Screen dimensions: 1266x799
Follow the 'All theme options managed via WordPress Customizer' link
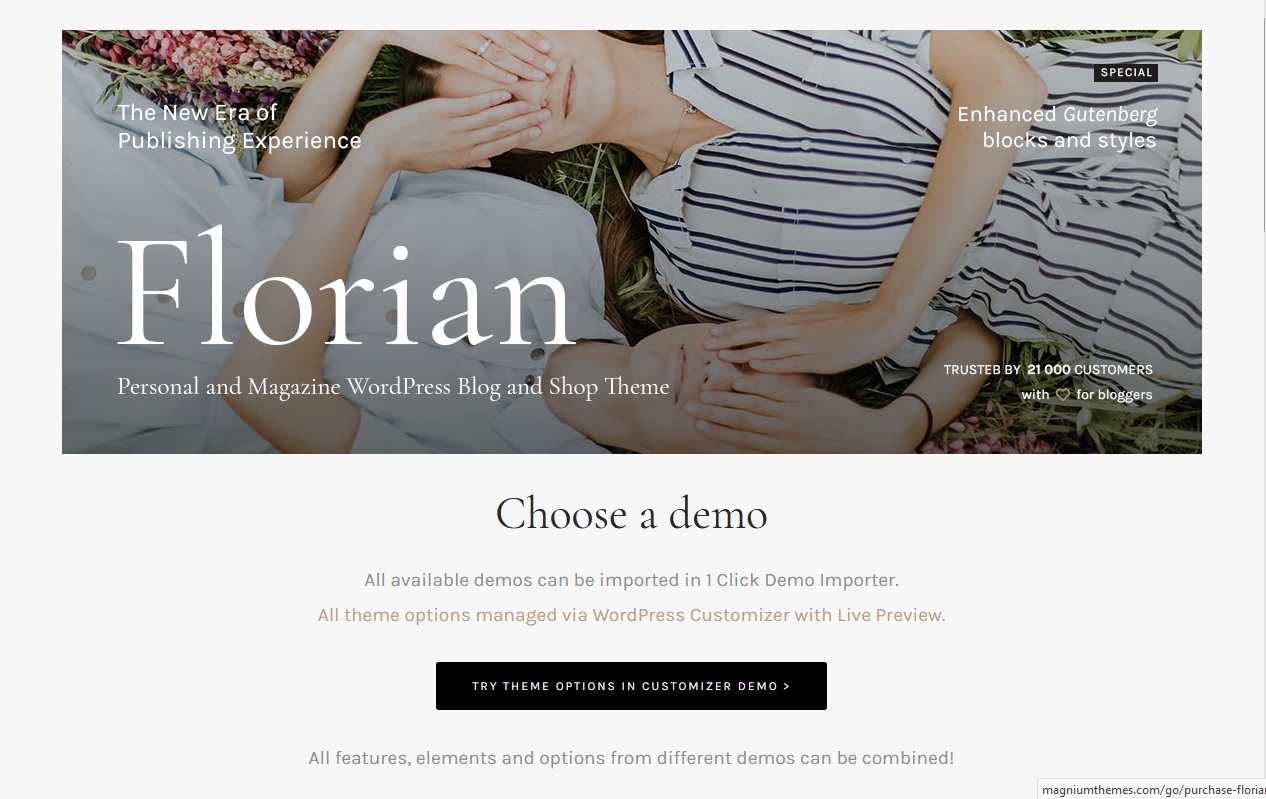631,615
